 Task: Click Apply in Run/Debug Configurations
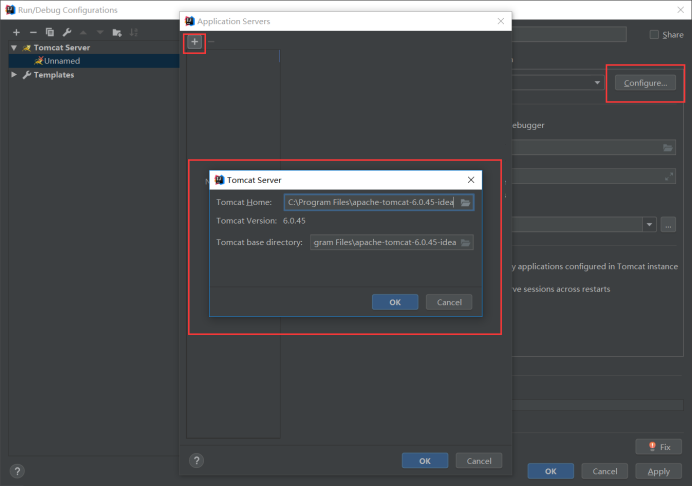[x=659, y=472]
